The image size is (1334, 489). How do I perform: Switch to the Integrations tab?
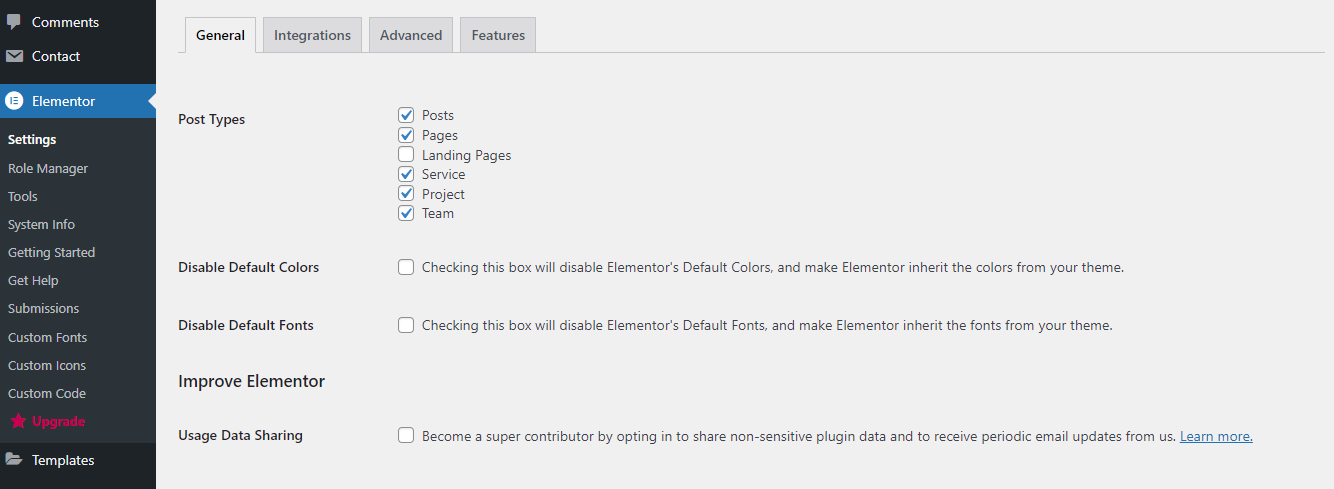(312, 35)
